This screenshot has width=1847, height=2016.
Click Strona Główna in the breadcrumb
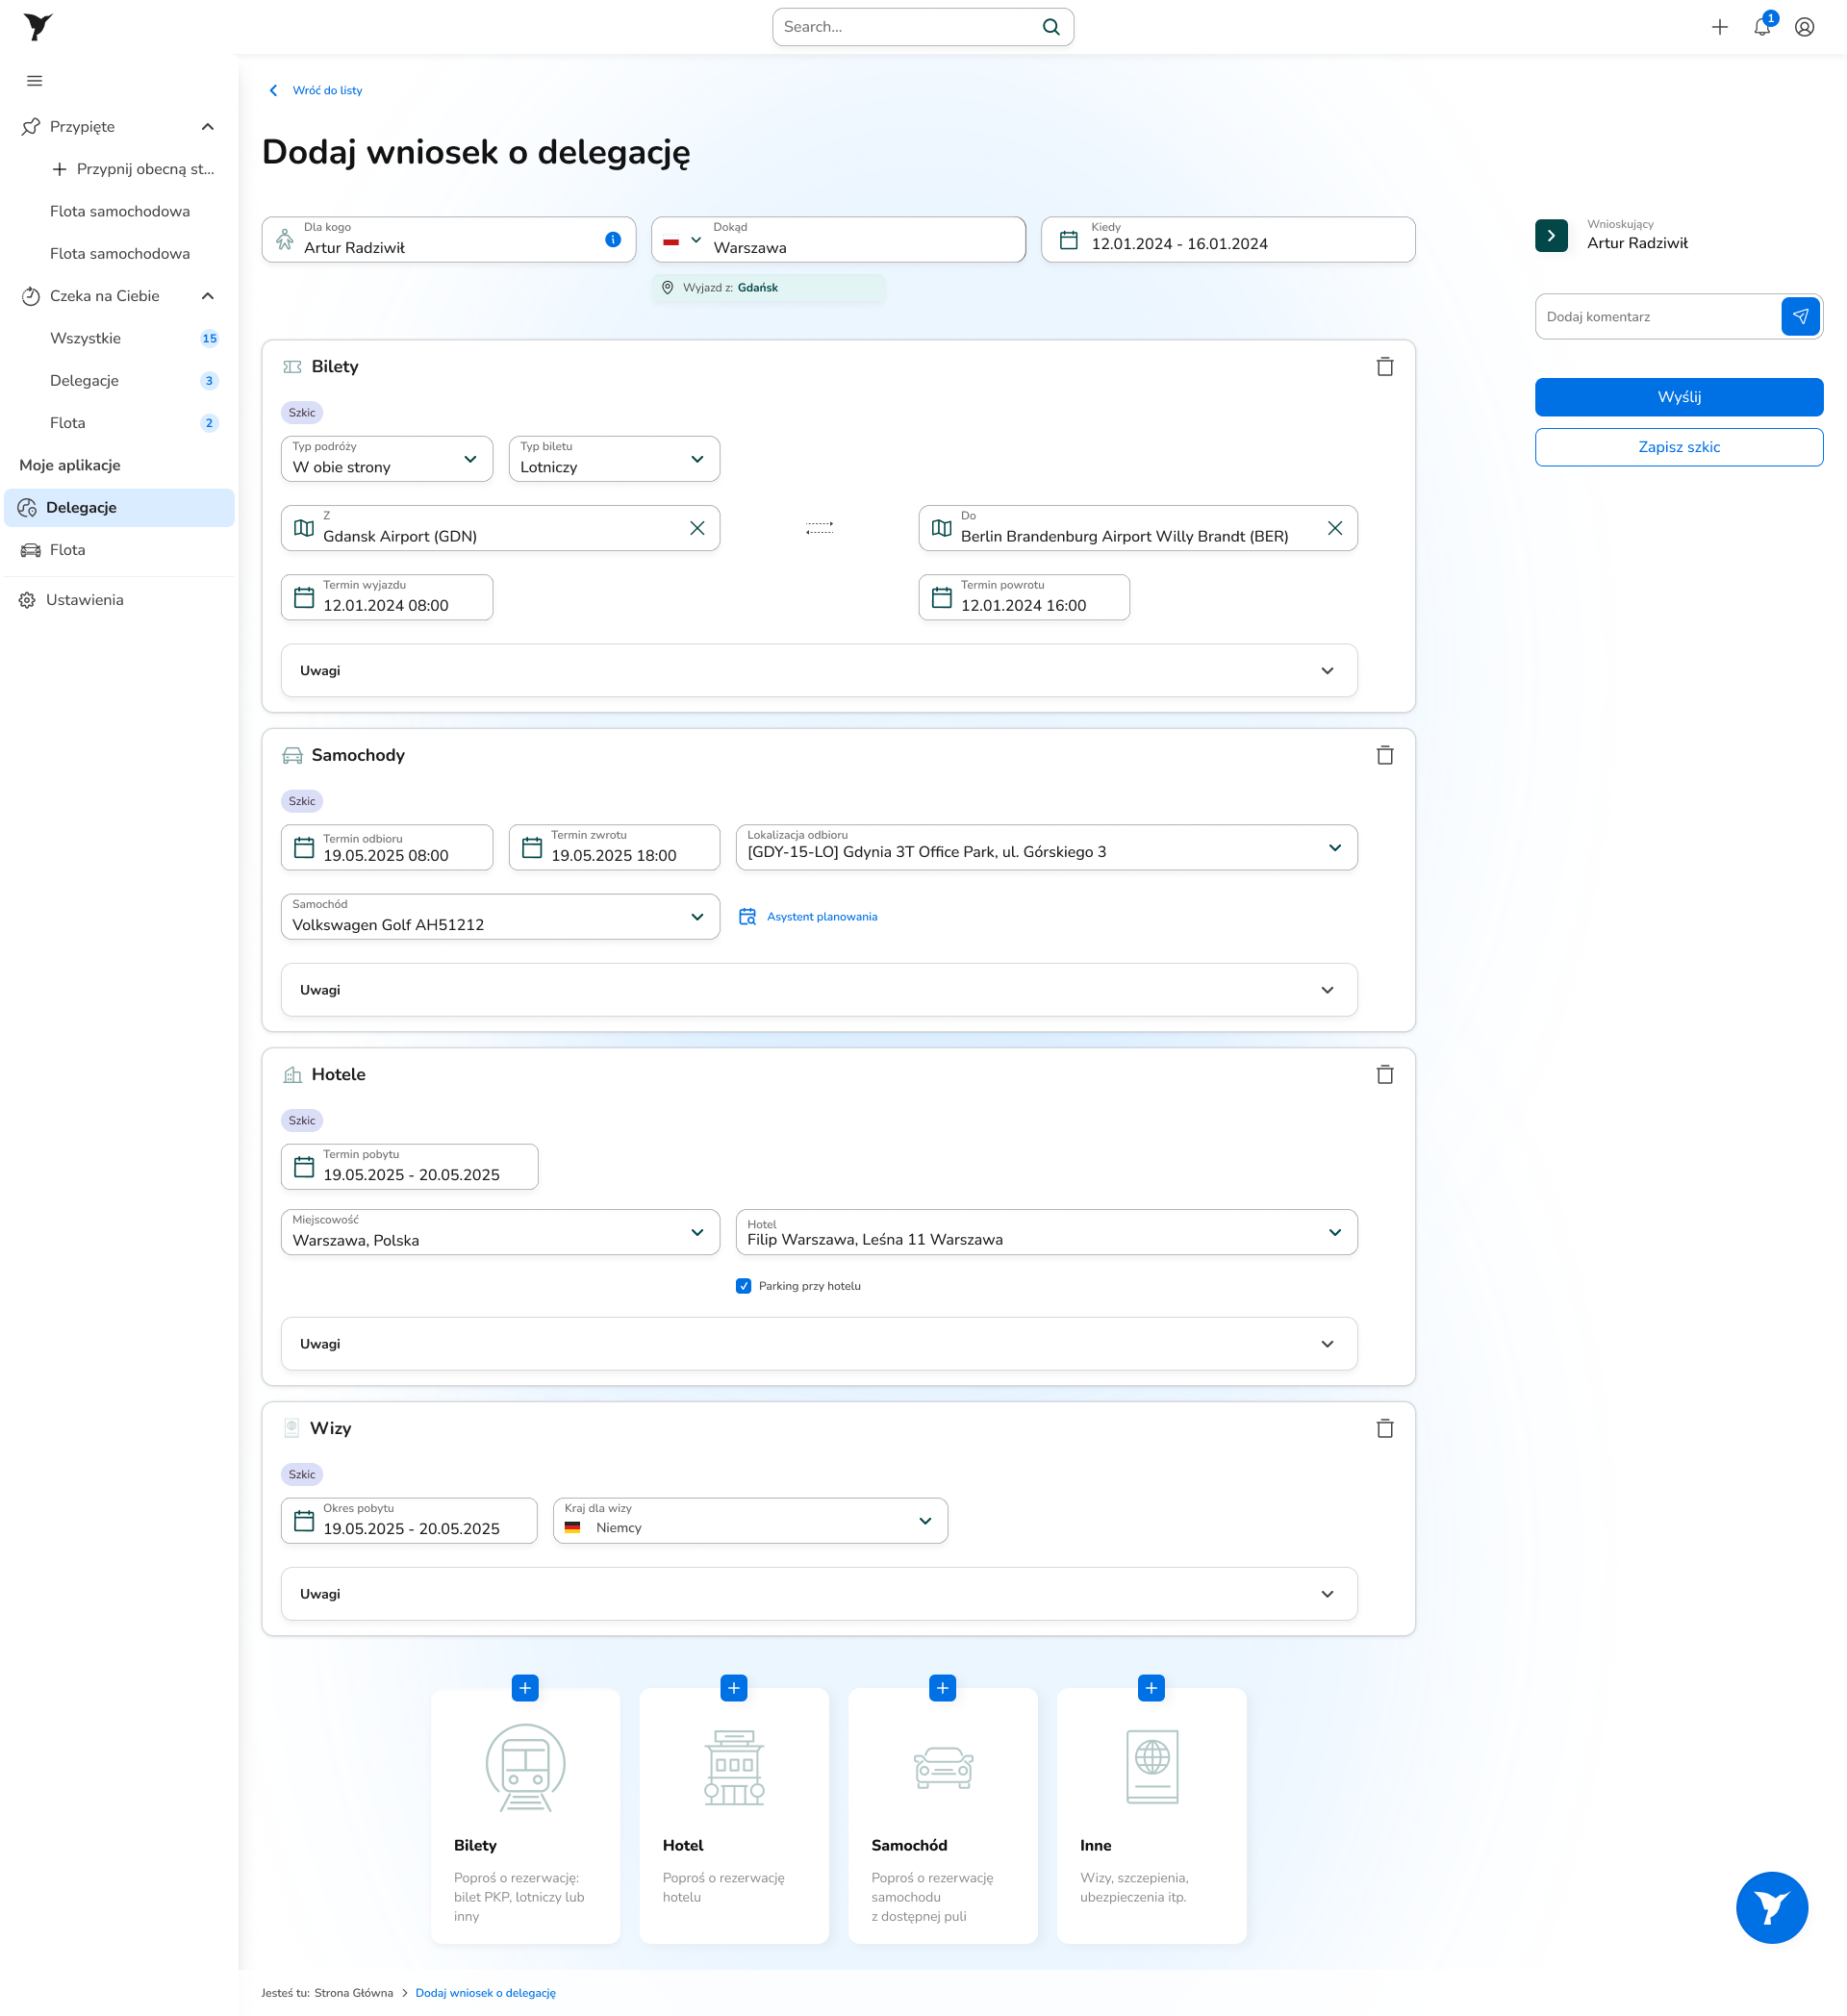click(x=353, y=1993)
